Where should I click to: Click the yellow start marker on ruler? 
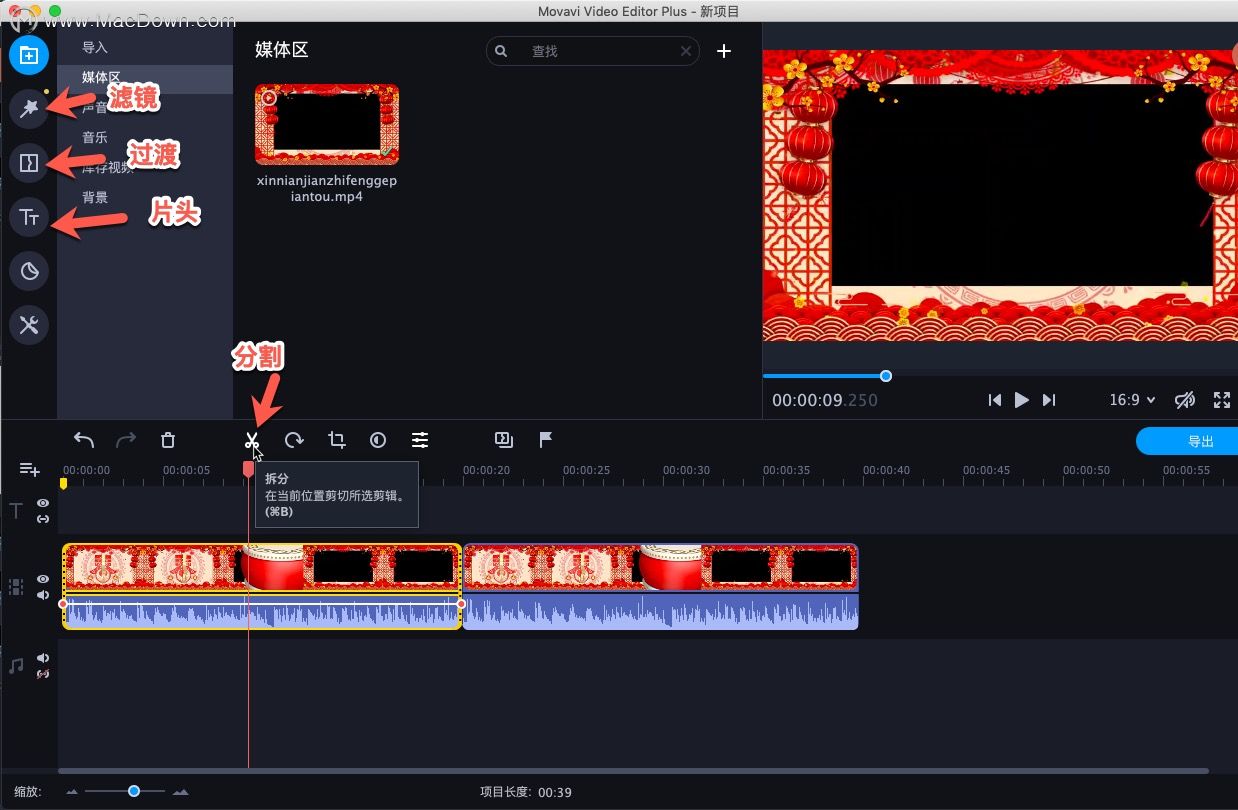click(x=63, y=483)
